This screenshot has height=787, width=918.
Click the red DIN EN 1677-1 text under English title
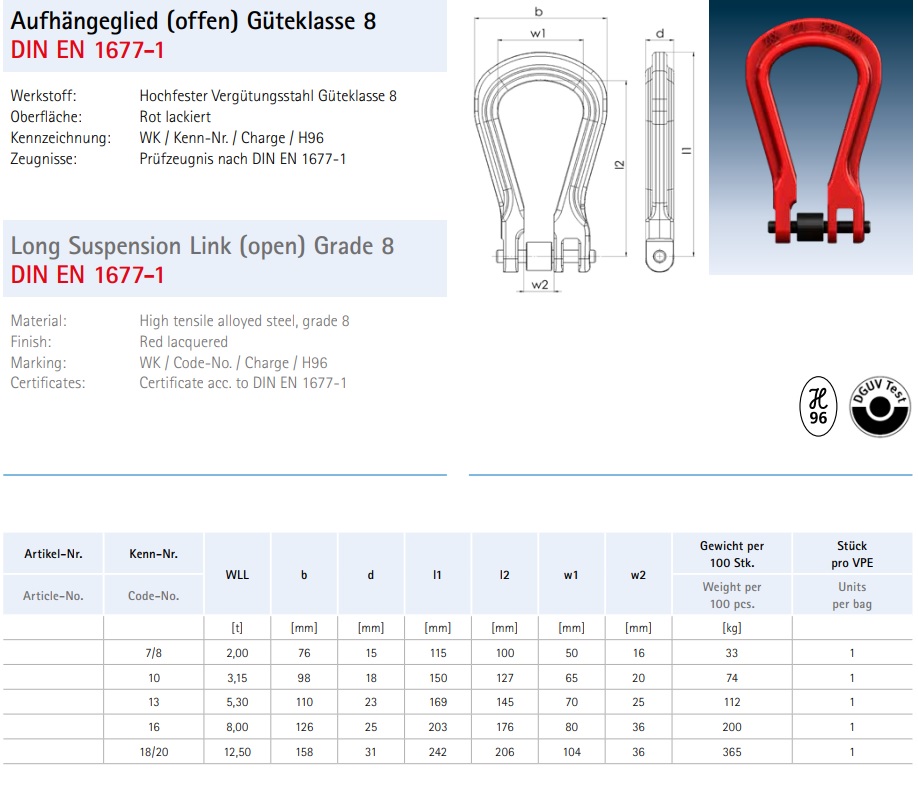pos(87,275)
